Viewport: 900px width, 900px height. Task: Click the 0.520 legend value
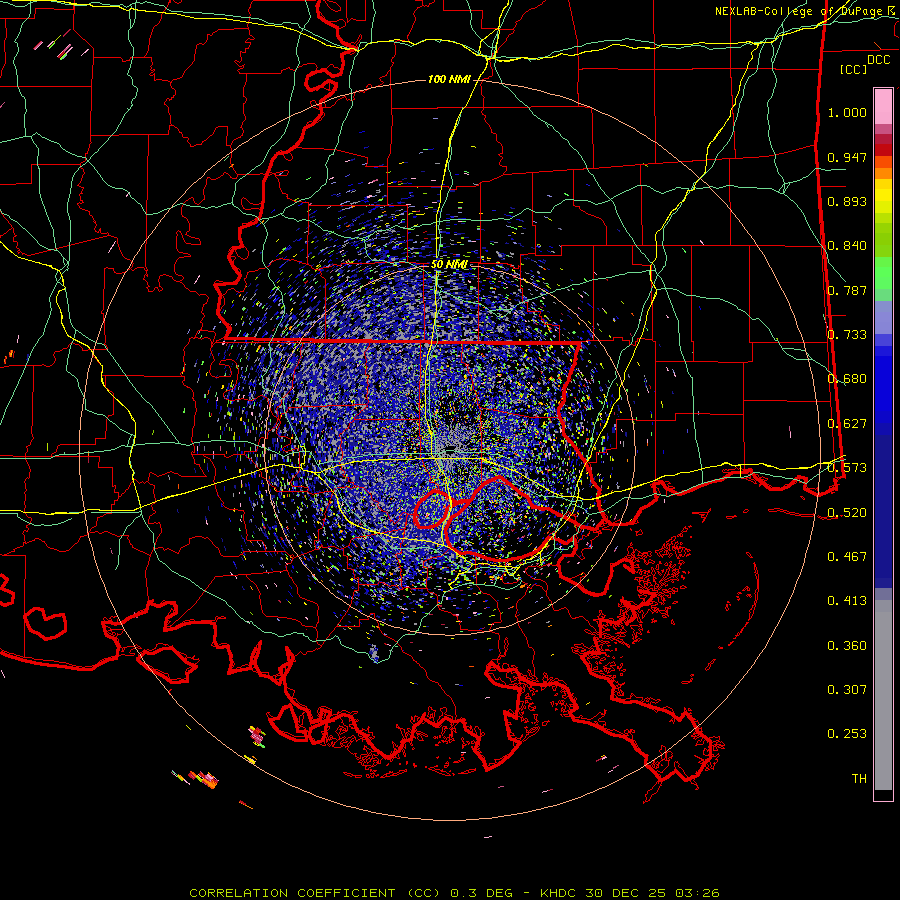[847, 513]
